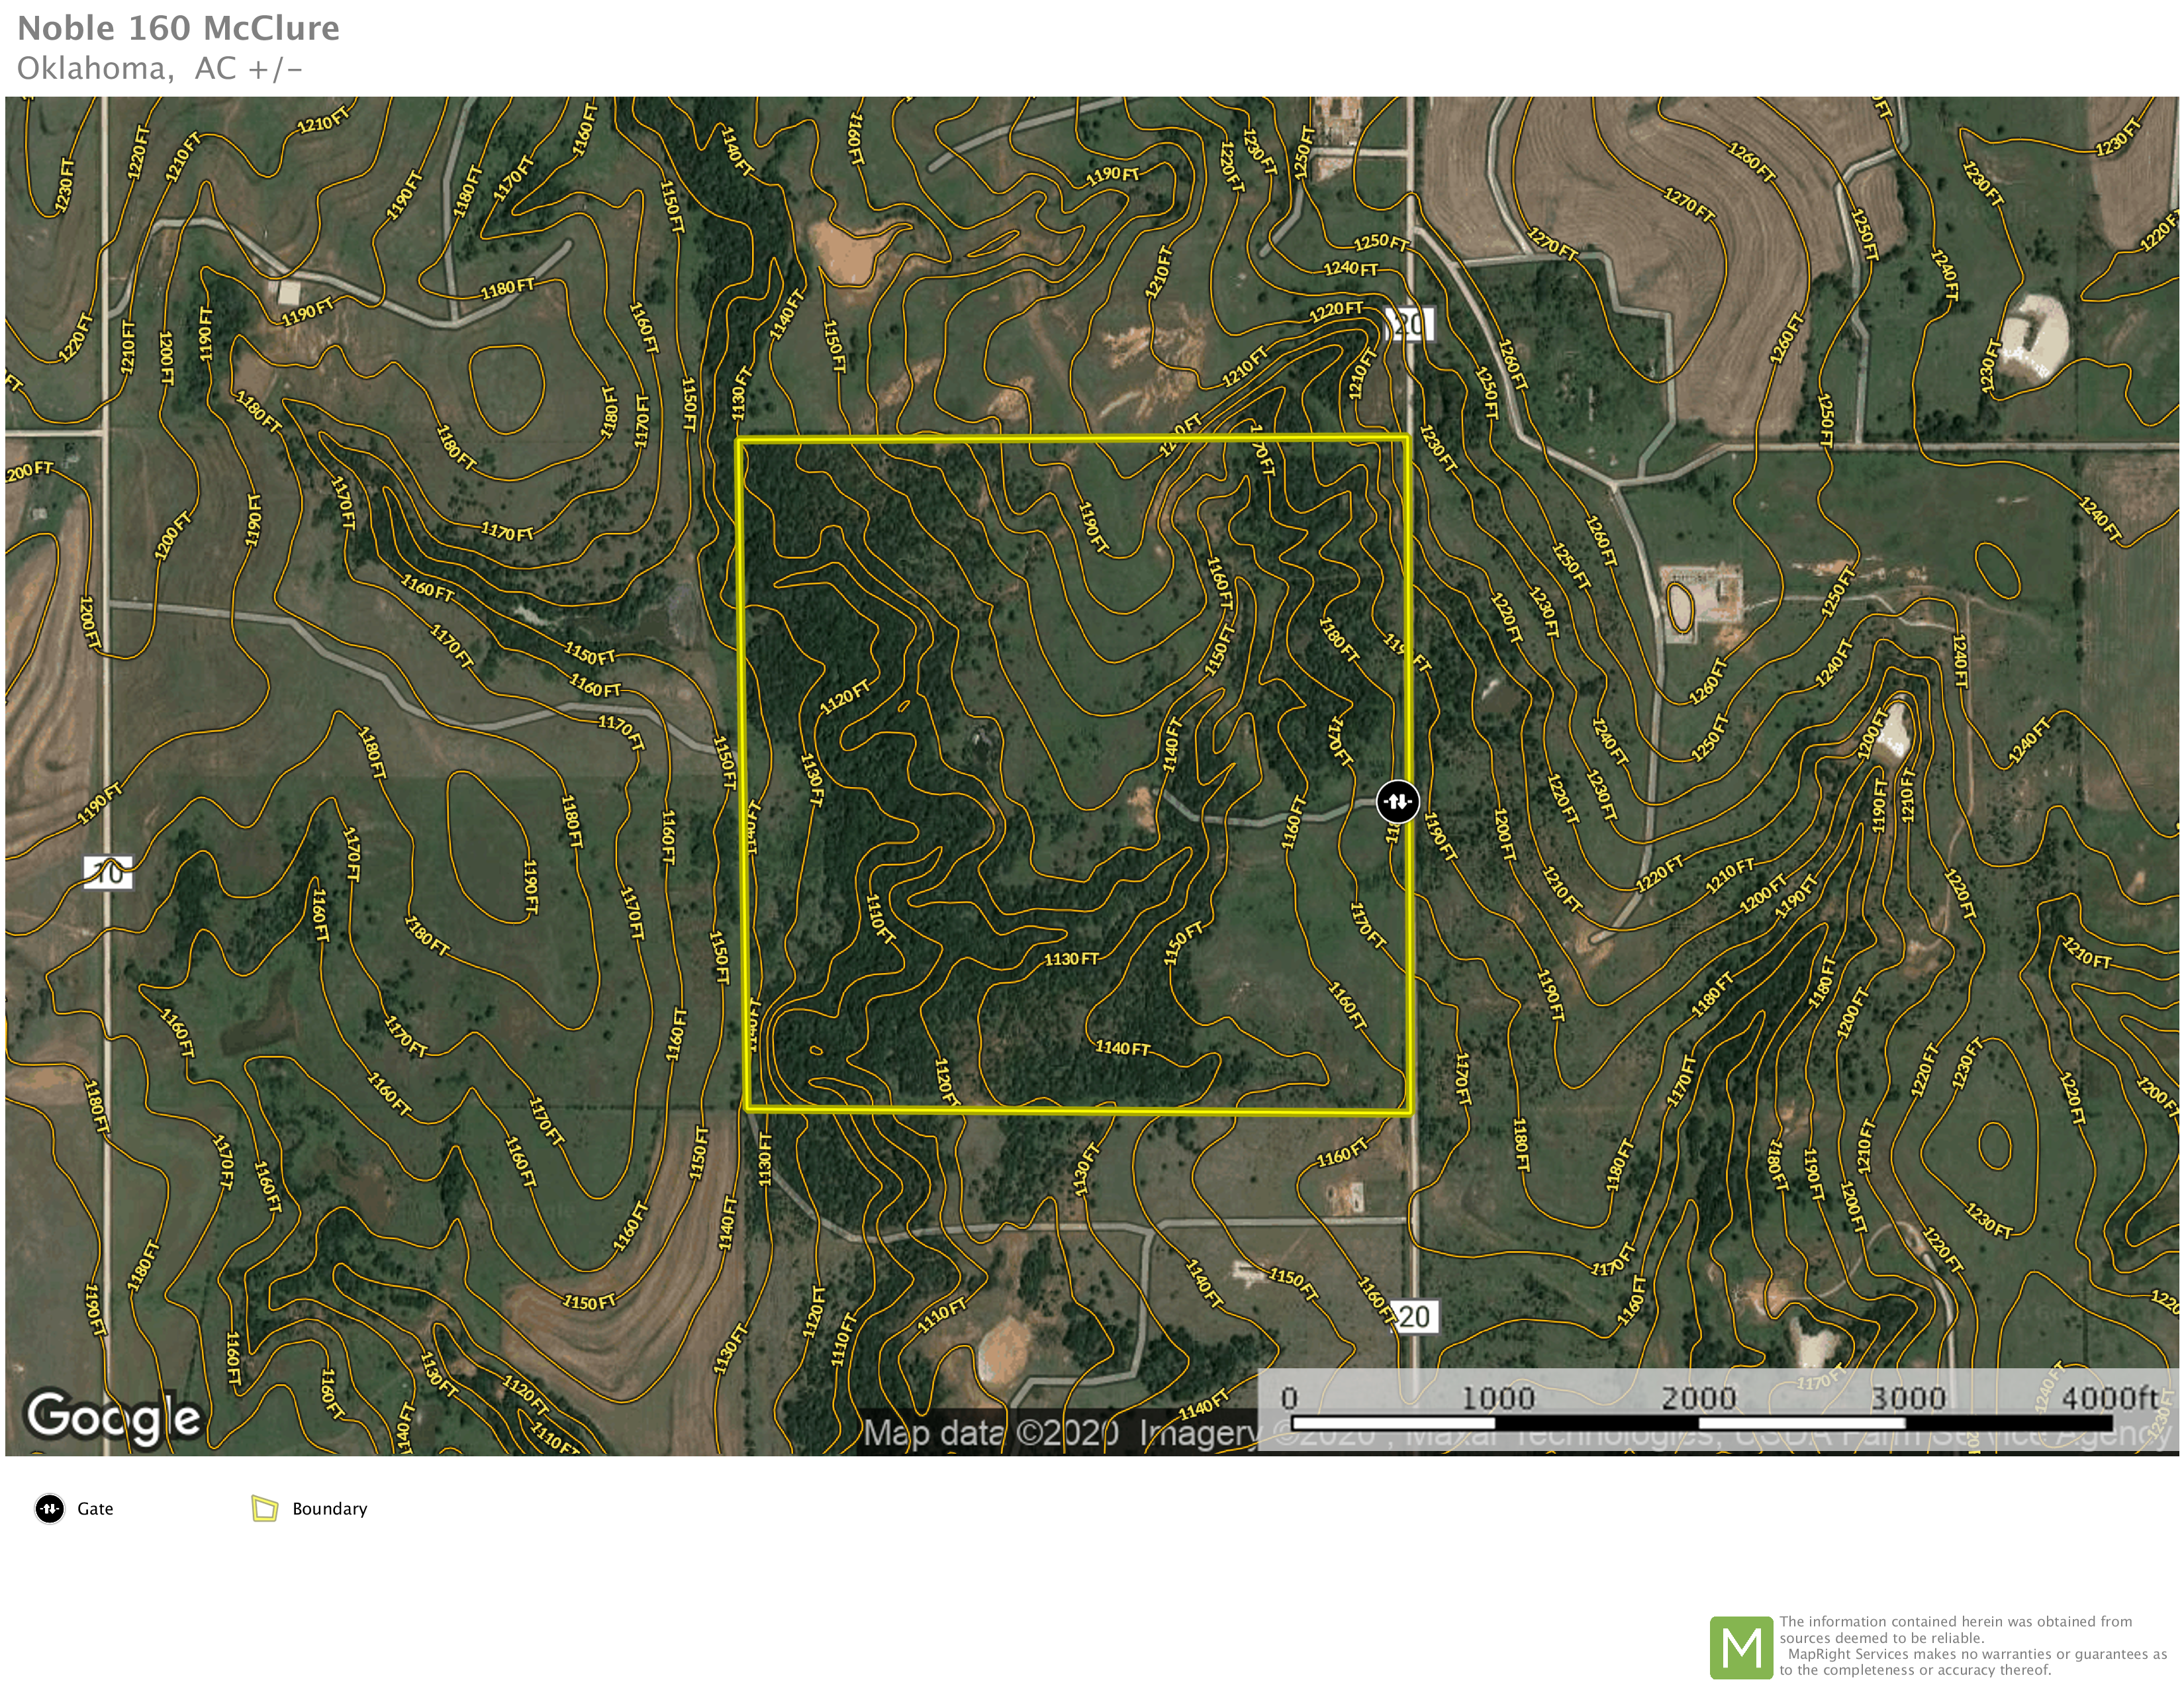This screenshot has width=2184, height=1688.
Task: Click the Oklahoma AC subtitle text
Action: click(x=159, y=68)
